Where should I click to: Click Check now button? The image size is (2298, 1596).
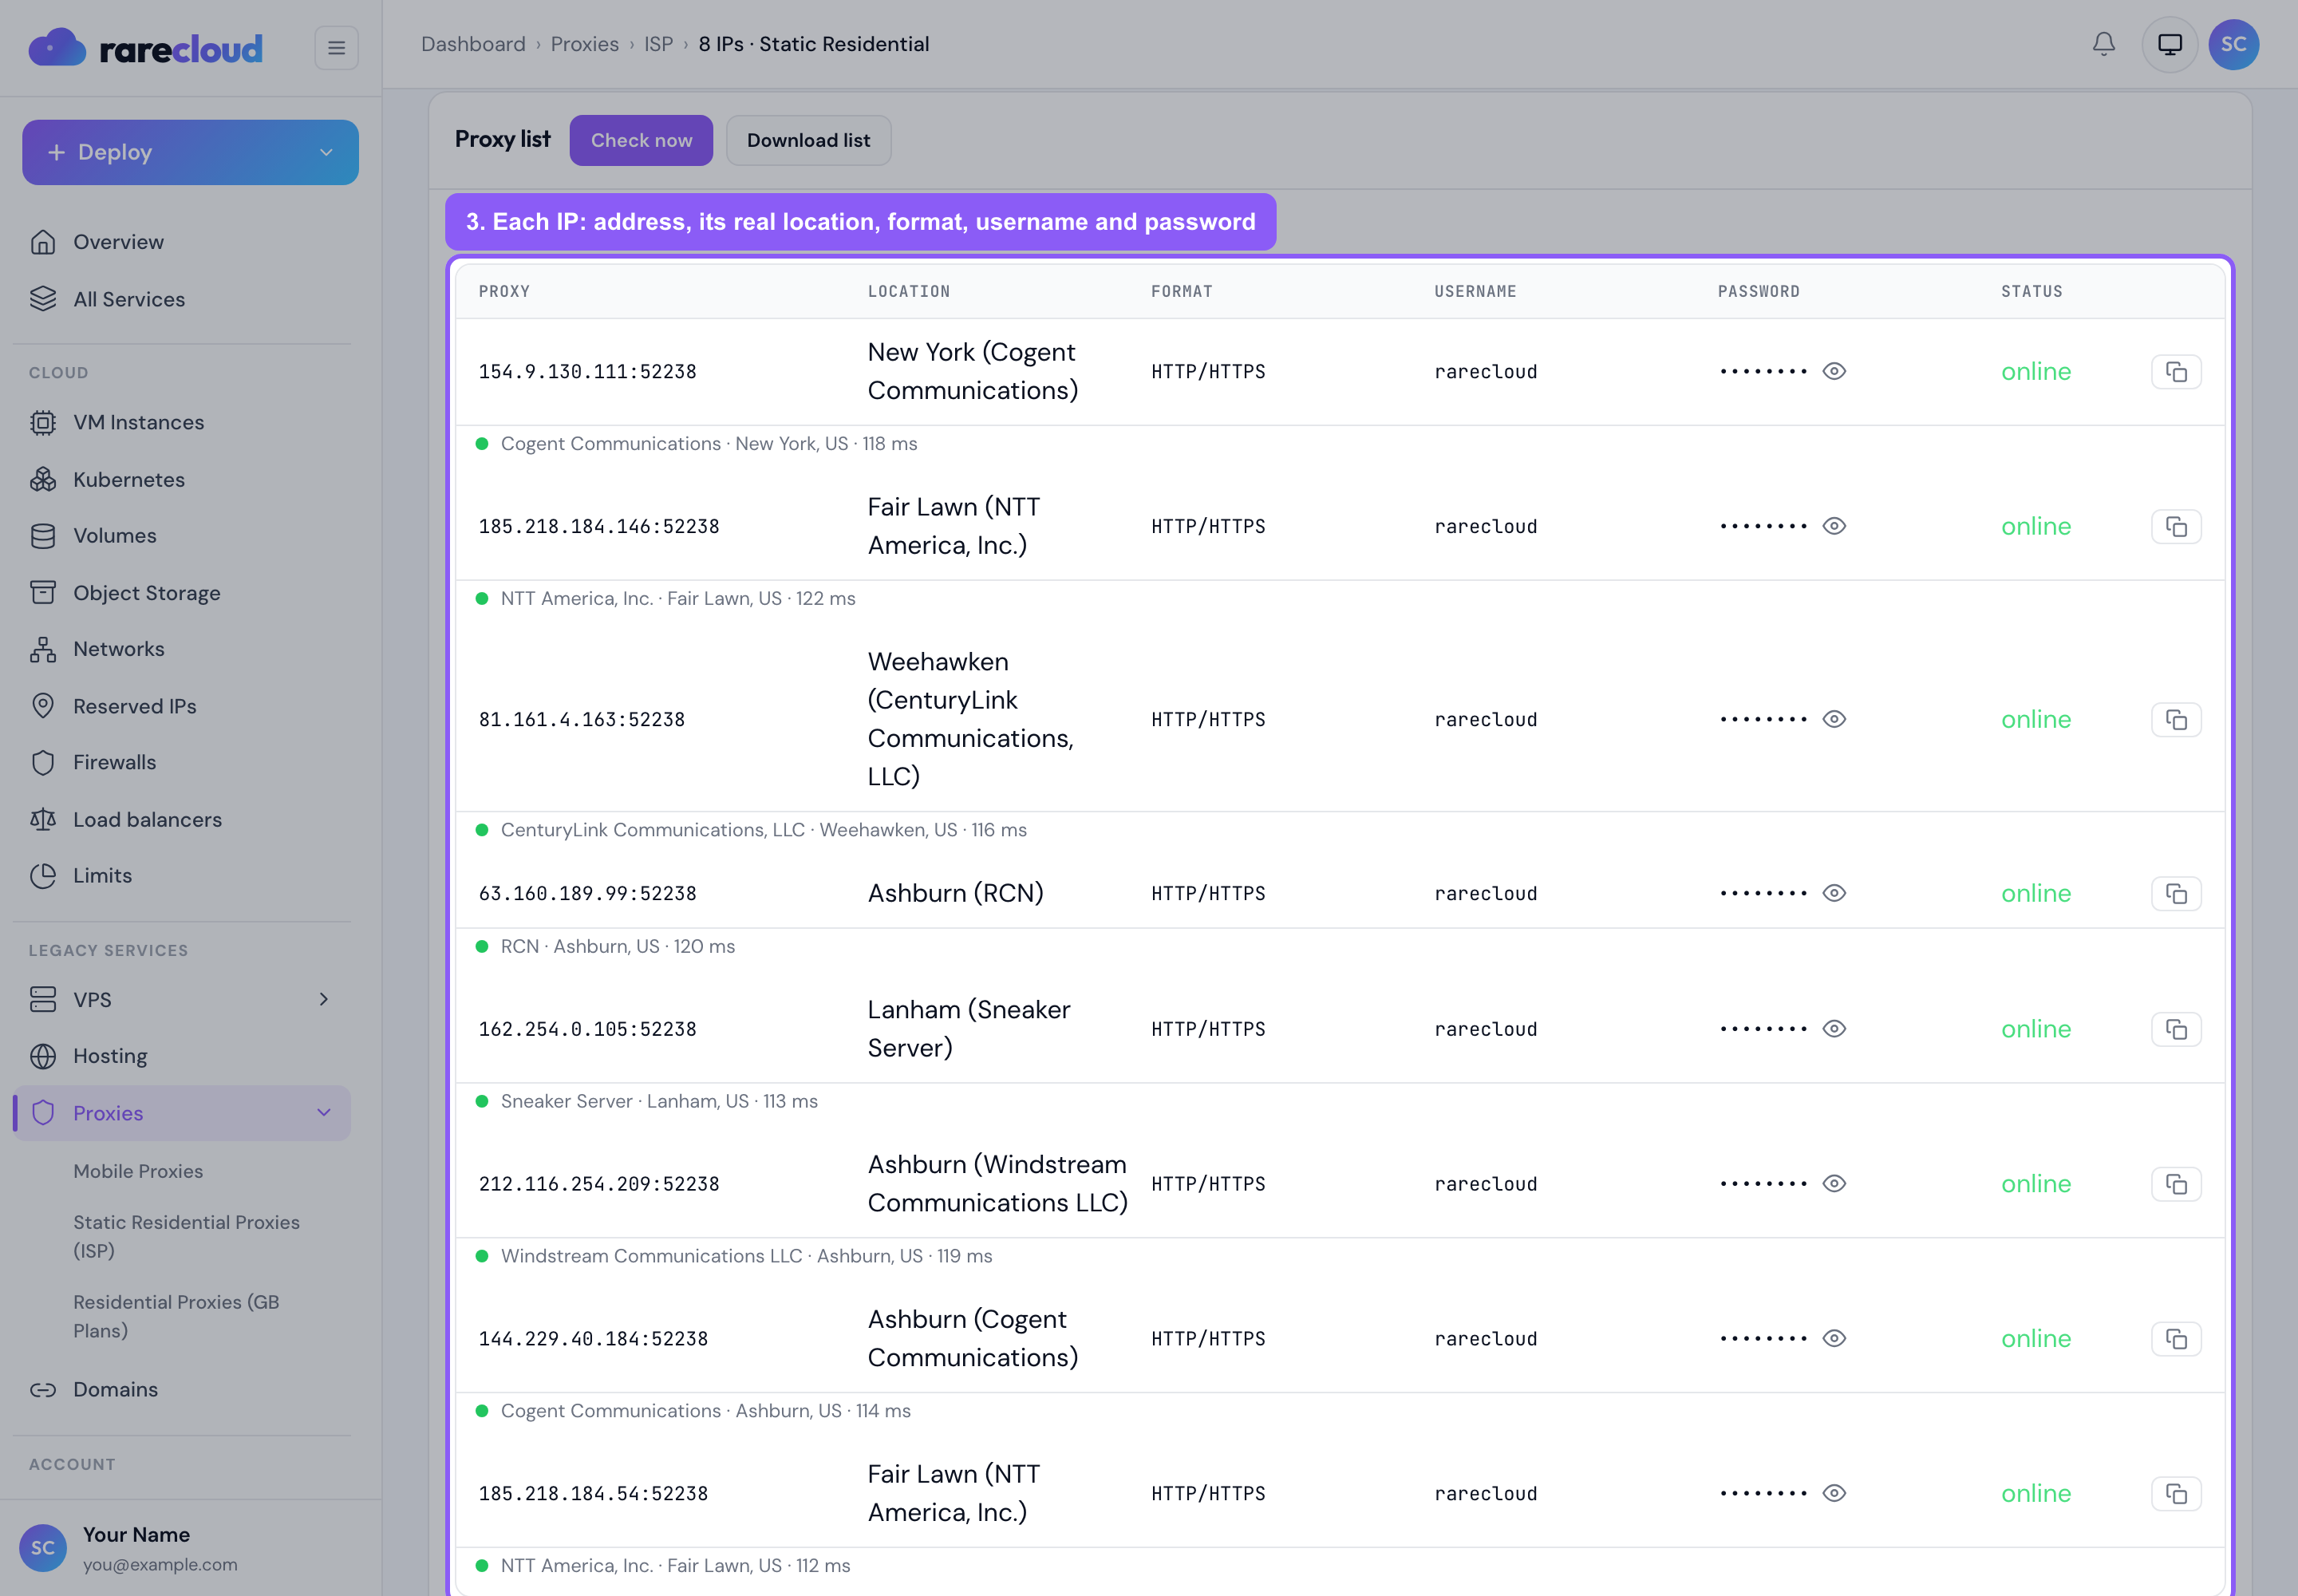pos(641,140)
